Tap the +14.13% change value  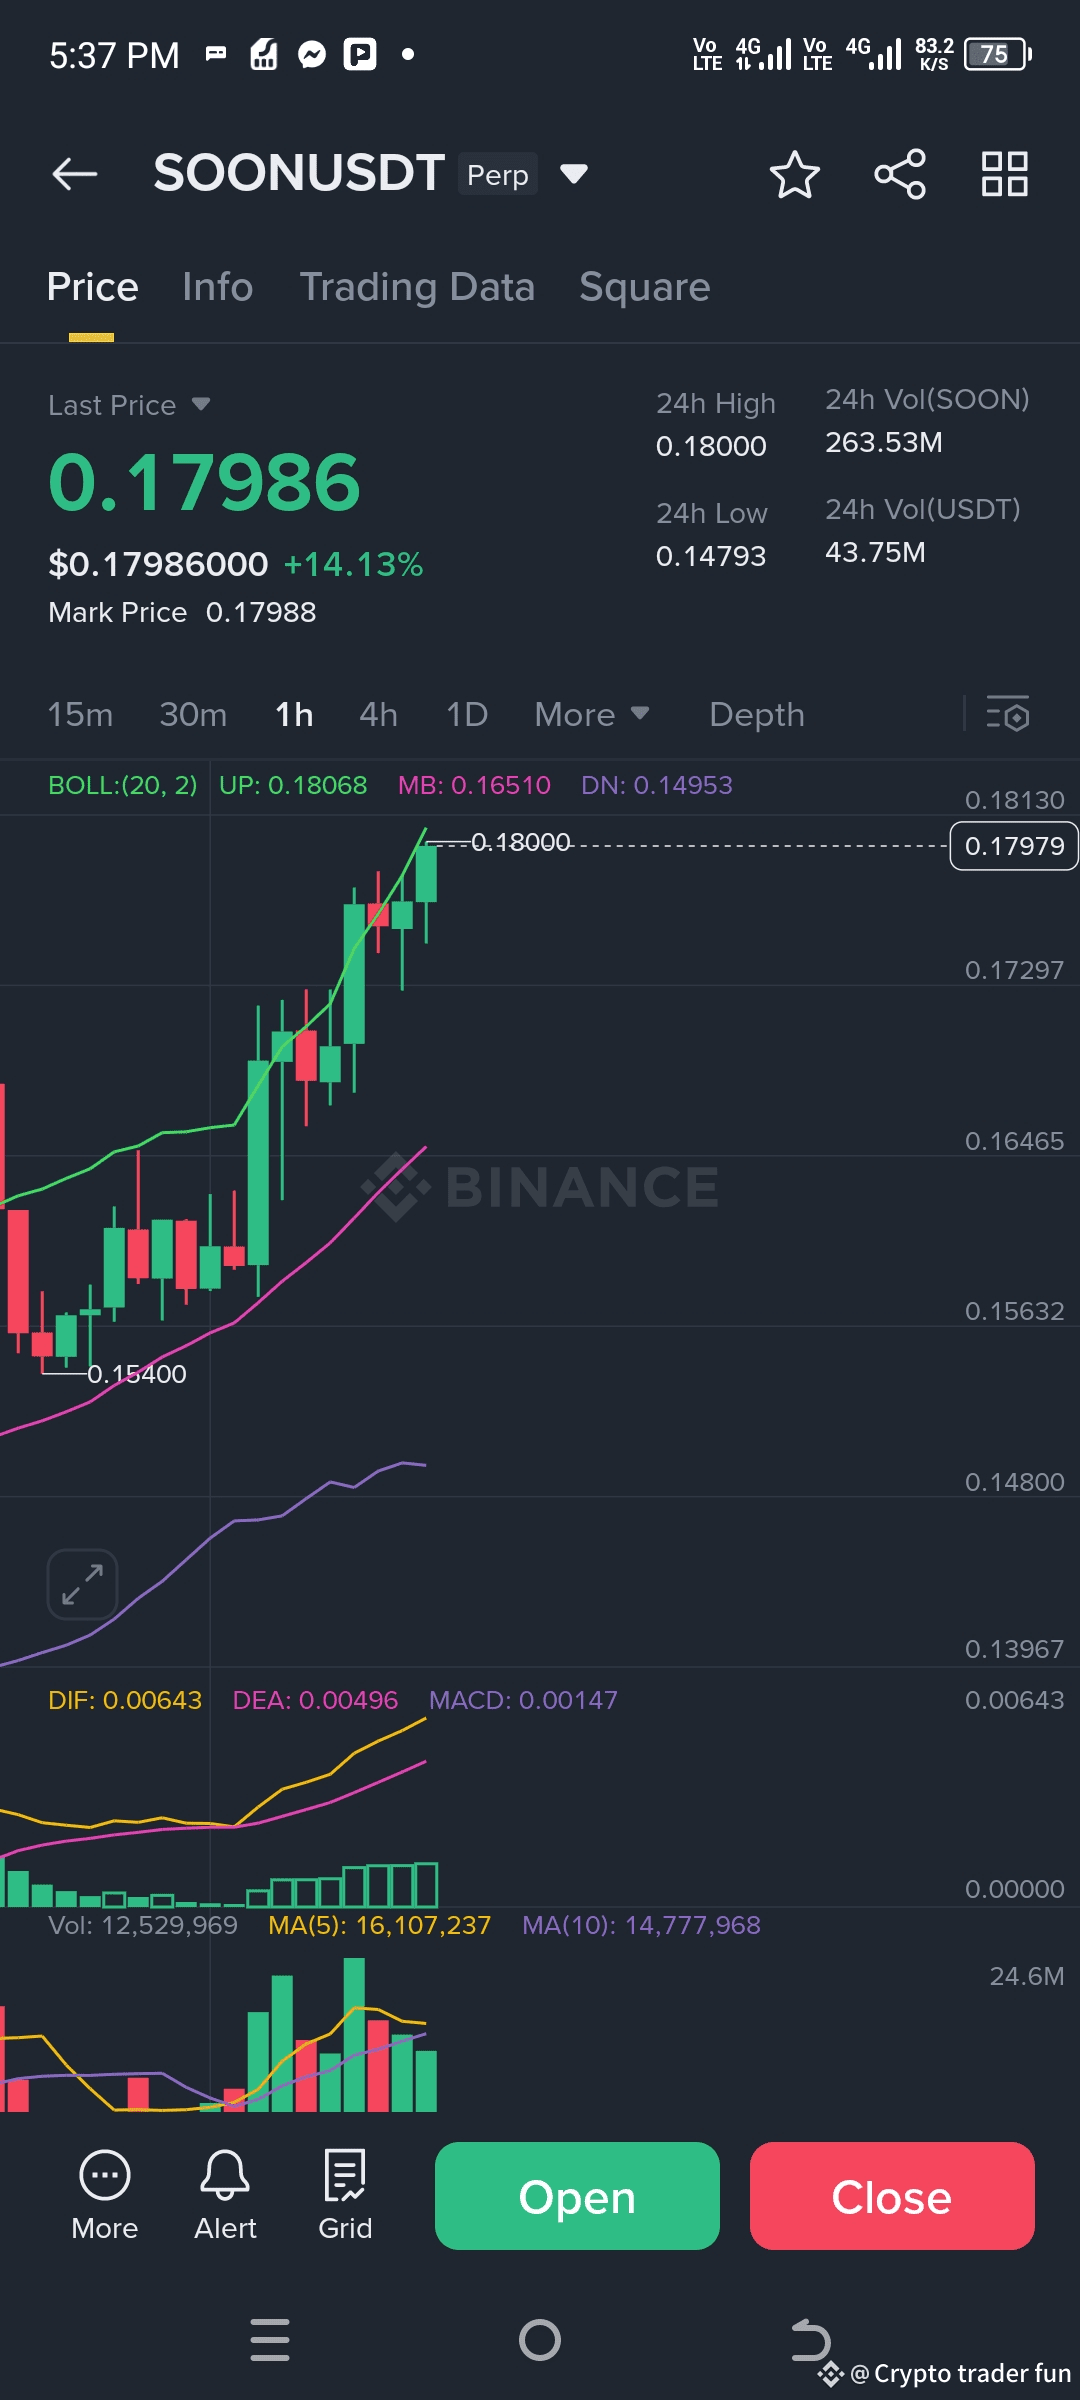pos(354,564)
